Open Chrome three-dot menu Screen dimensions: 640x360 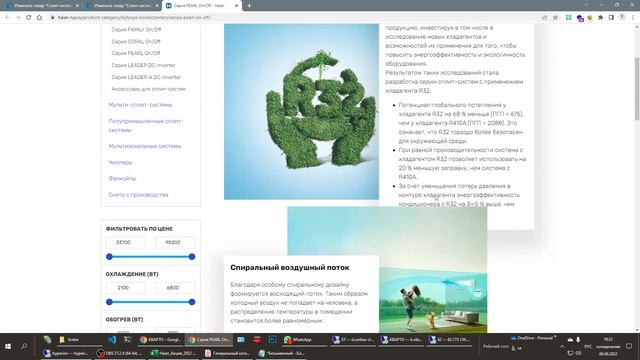tap(633, 18)
